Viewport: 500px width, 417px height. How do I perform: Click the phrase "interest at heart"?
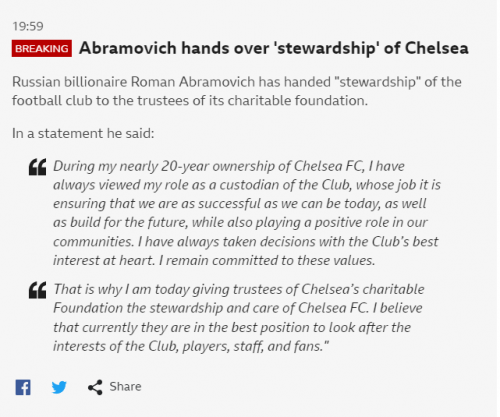pyautogui.click(x=104, y=260)
